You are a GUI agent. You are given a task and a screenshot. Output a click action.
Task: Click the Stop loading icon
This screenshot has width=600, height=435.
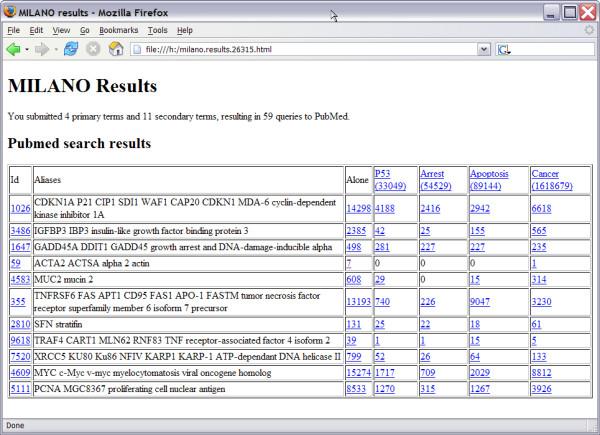point(93,49)
